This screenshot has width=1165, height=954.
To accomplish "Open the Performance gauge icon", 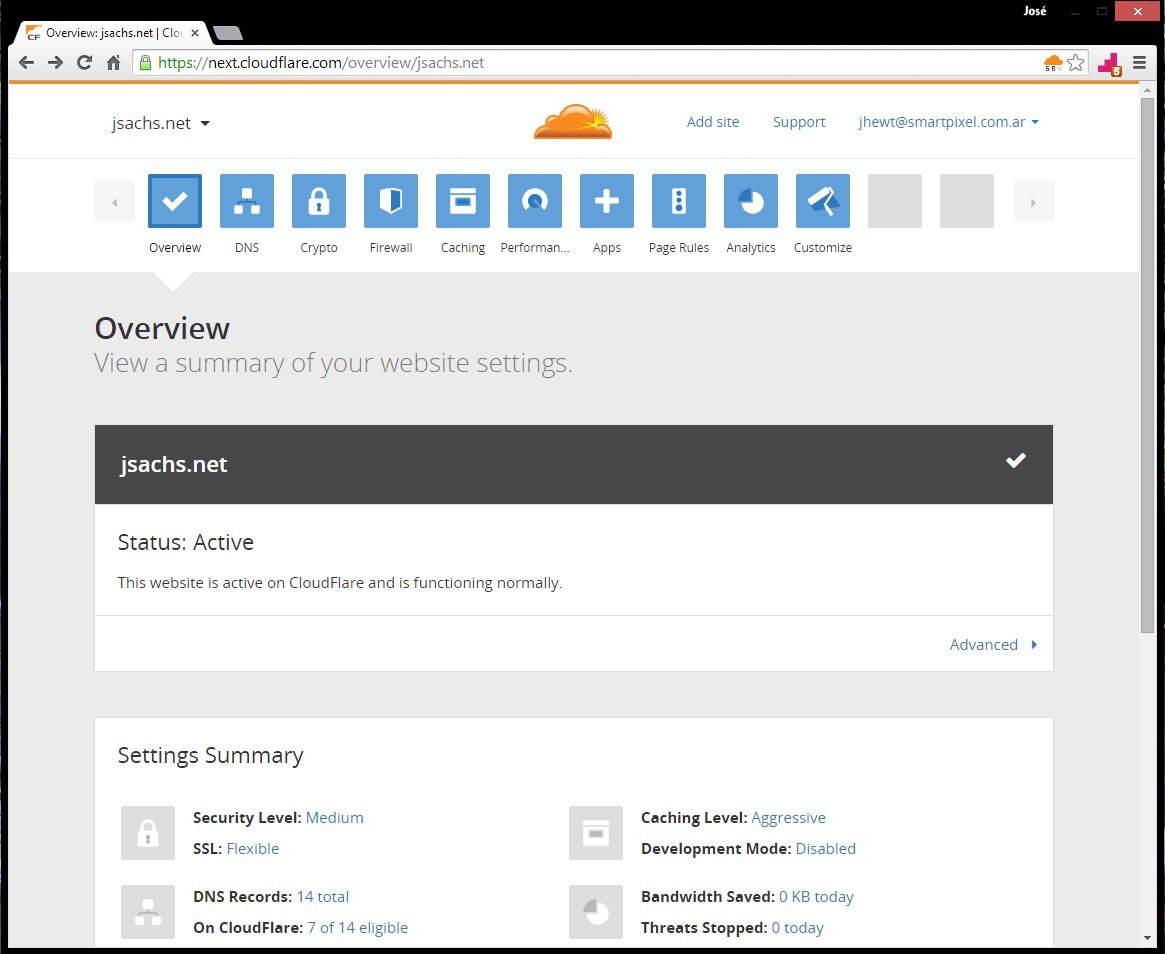I will click(x=535, y=201).
